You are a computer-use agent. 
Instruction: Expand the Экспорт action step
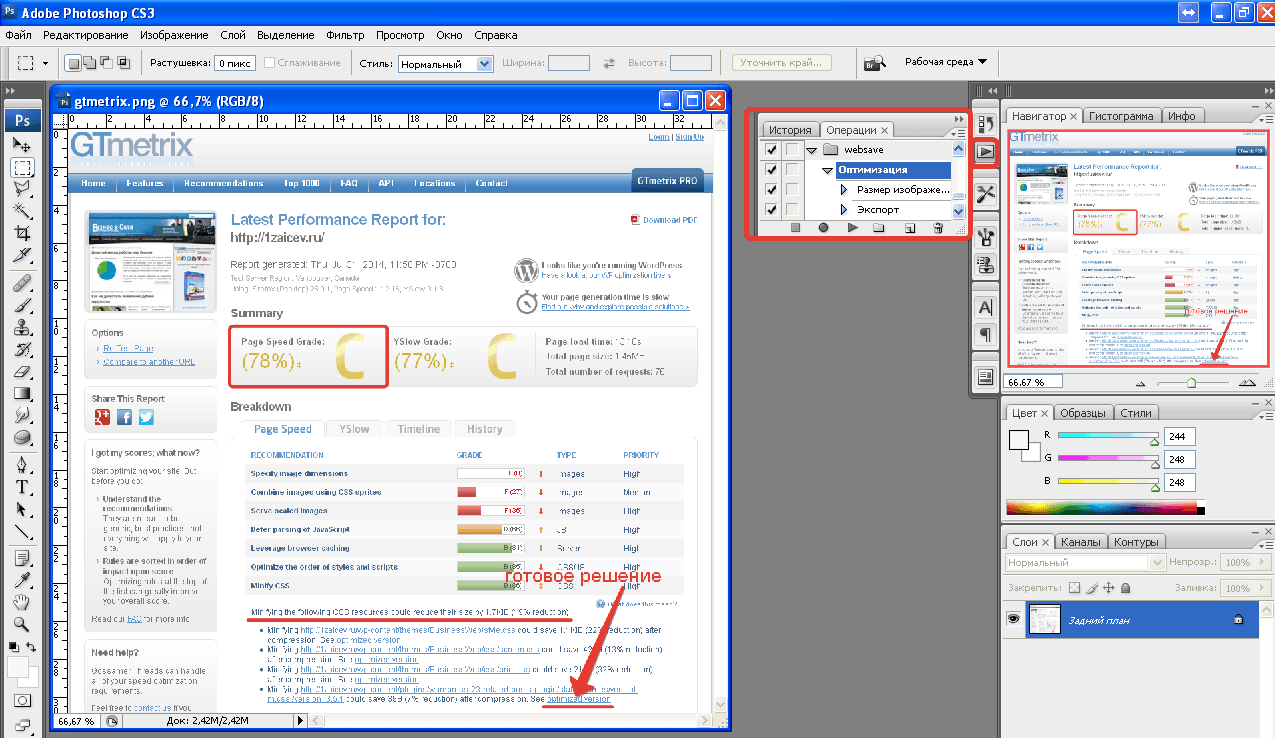tap(843, 210)
